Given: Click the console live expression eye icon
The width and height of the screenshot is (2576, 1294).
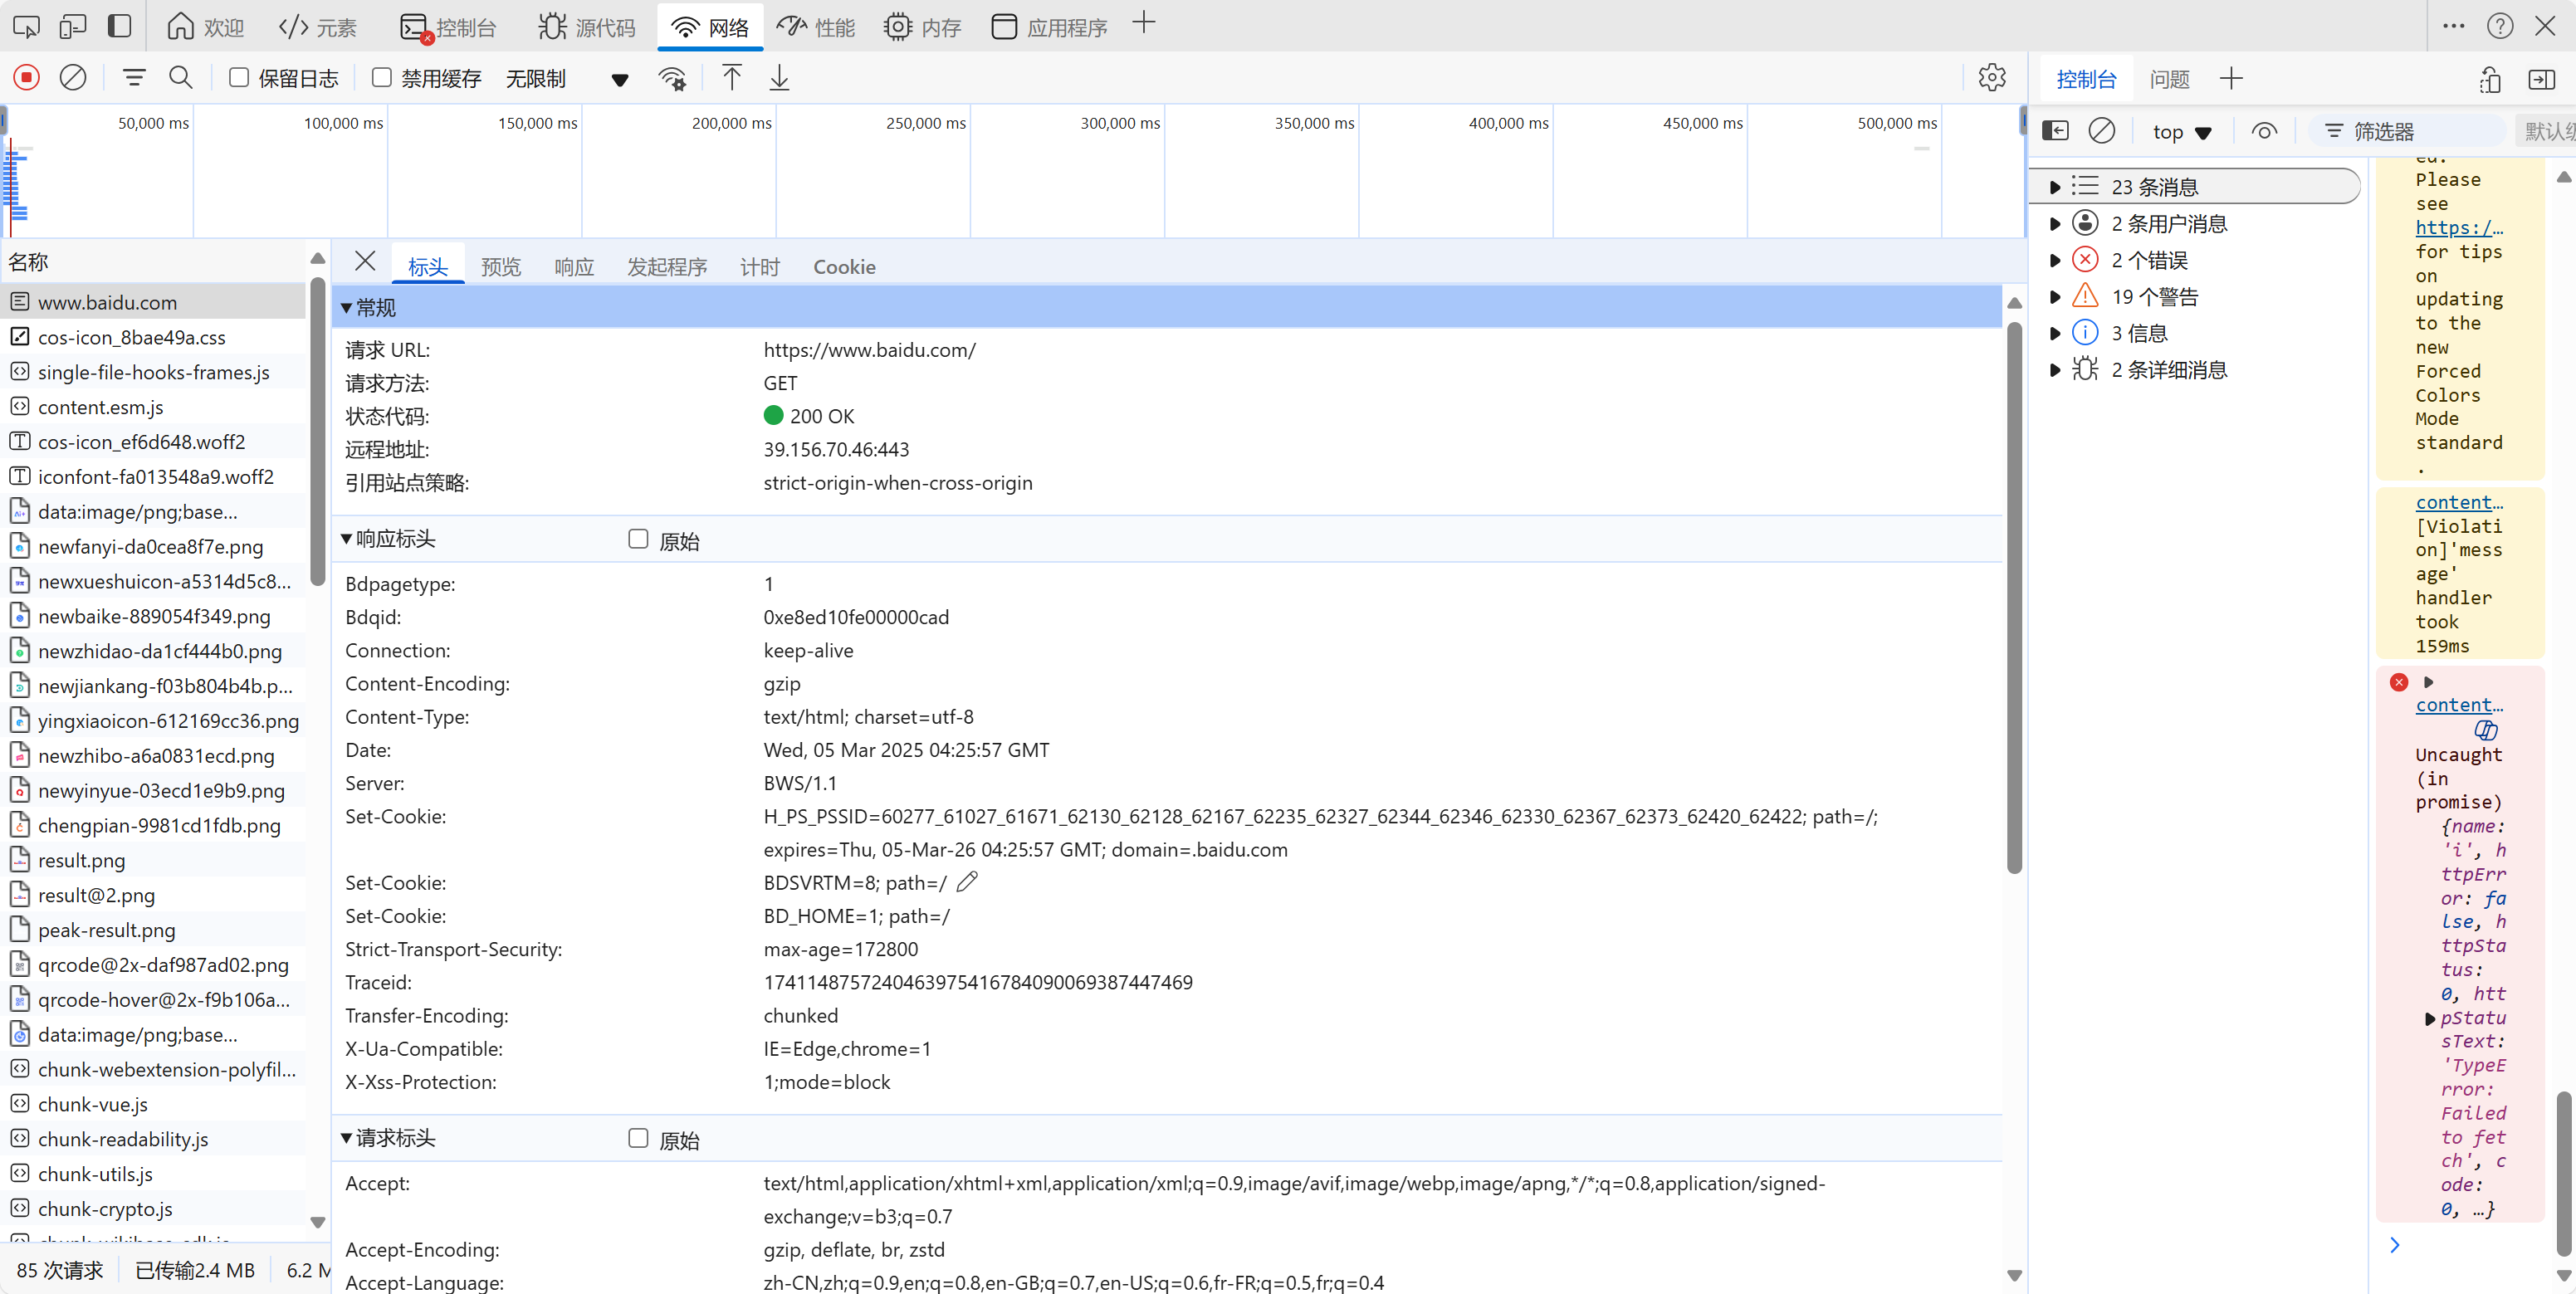Looking at the screenshot, I should point(2264,131).
